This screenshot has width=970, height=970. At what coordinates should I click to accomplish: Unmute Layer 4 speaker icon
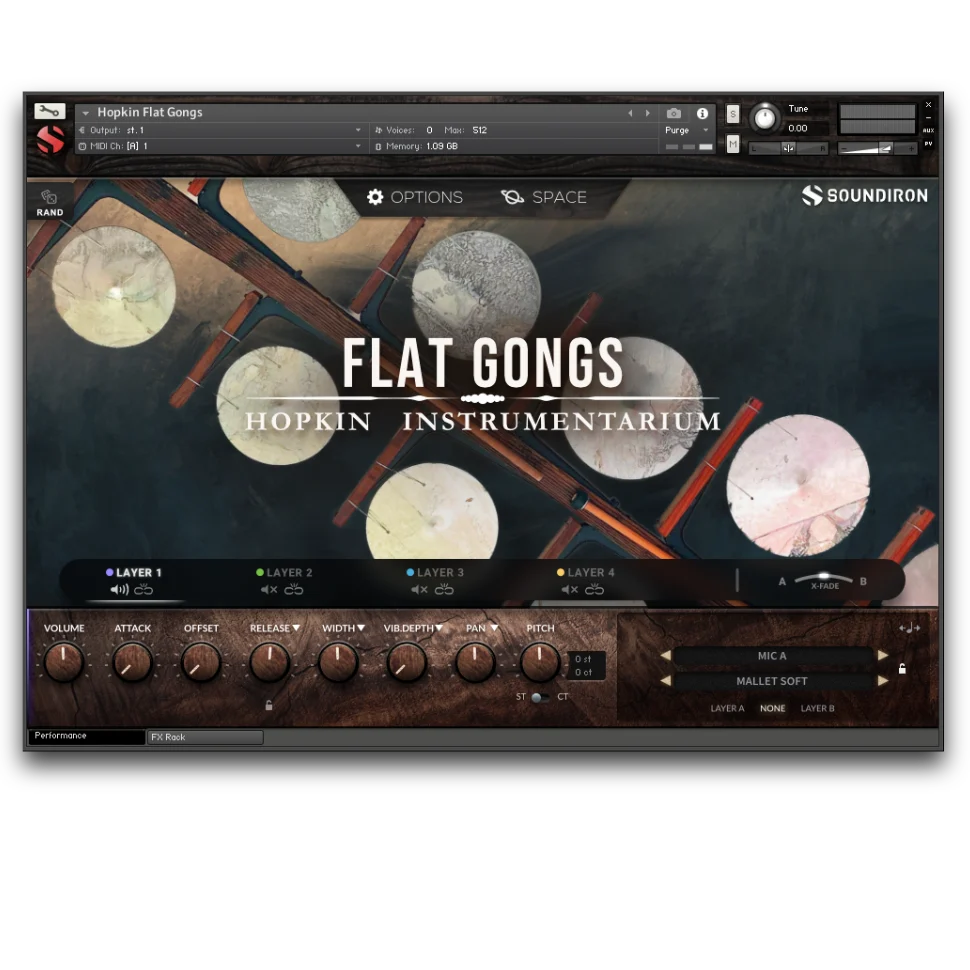point(570,590)
